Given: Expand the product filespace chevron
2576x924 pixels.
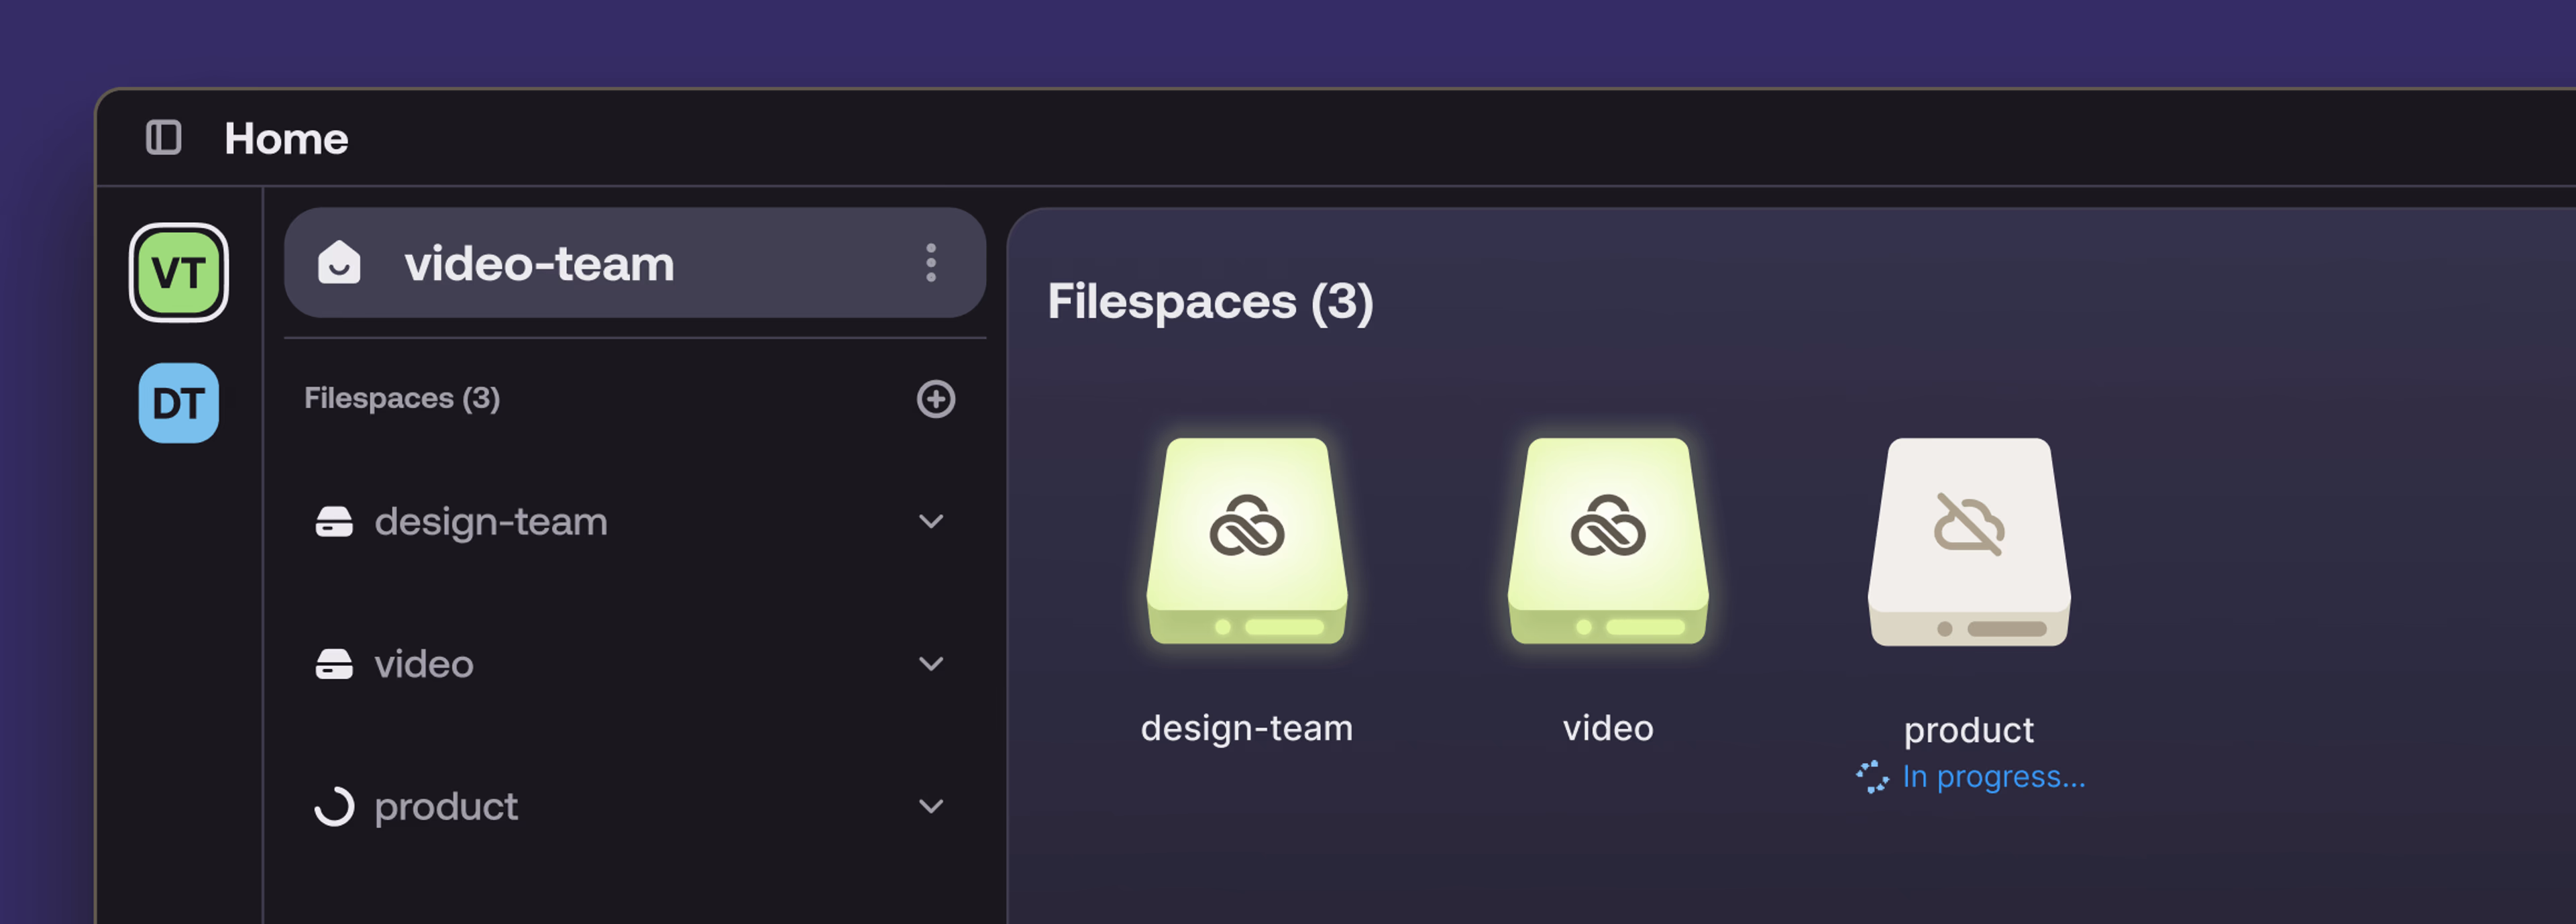Looking at the screenshot, I should (931, 806).
